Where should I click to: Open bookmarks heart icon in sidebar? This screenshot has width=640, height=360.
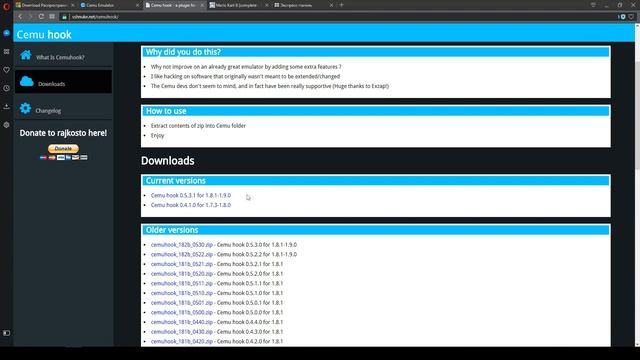pos(6,70)
